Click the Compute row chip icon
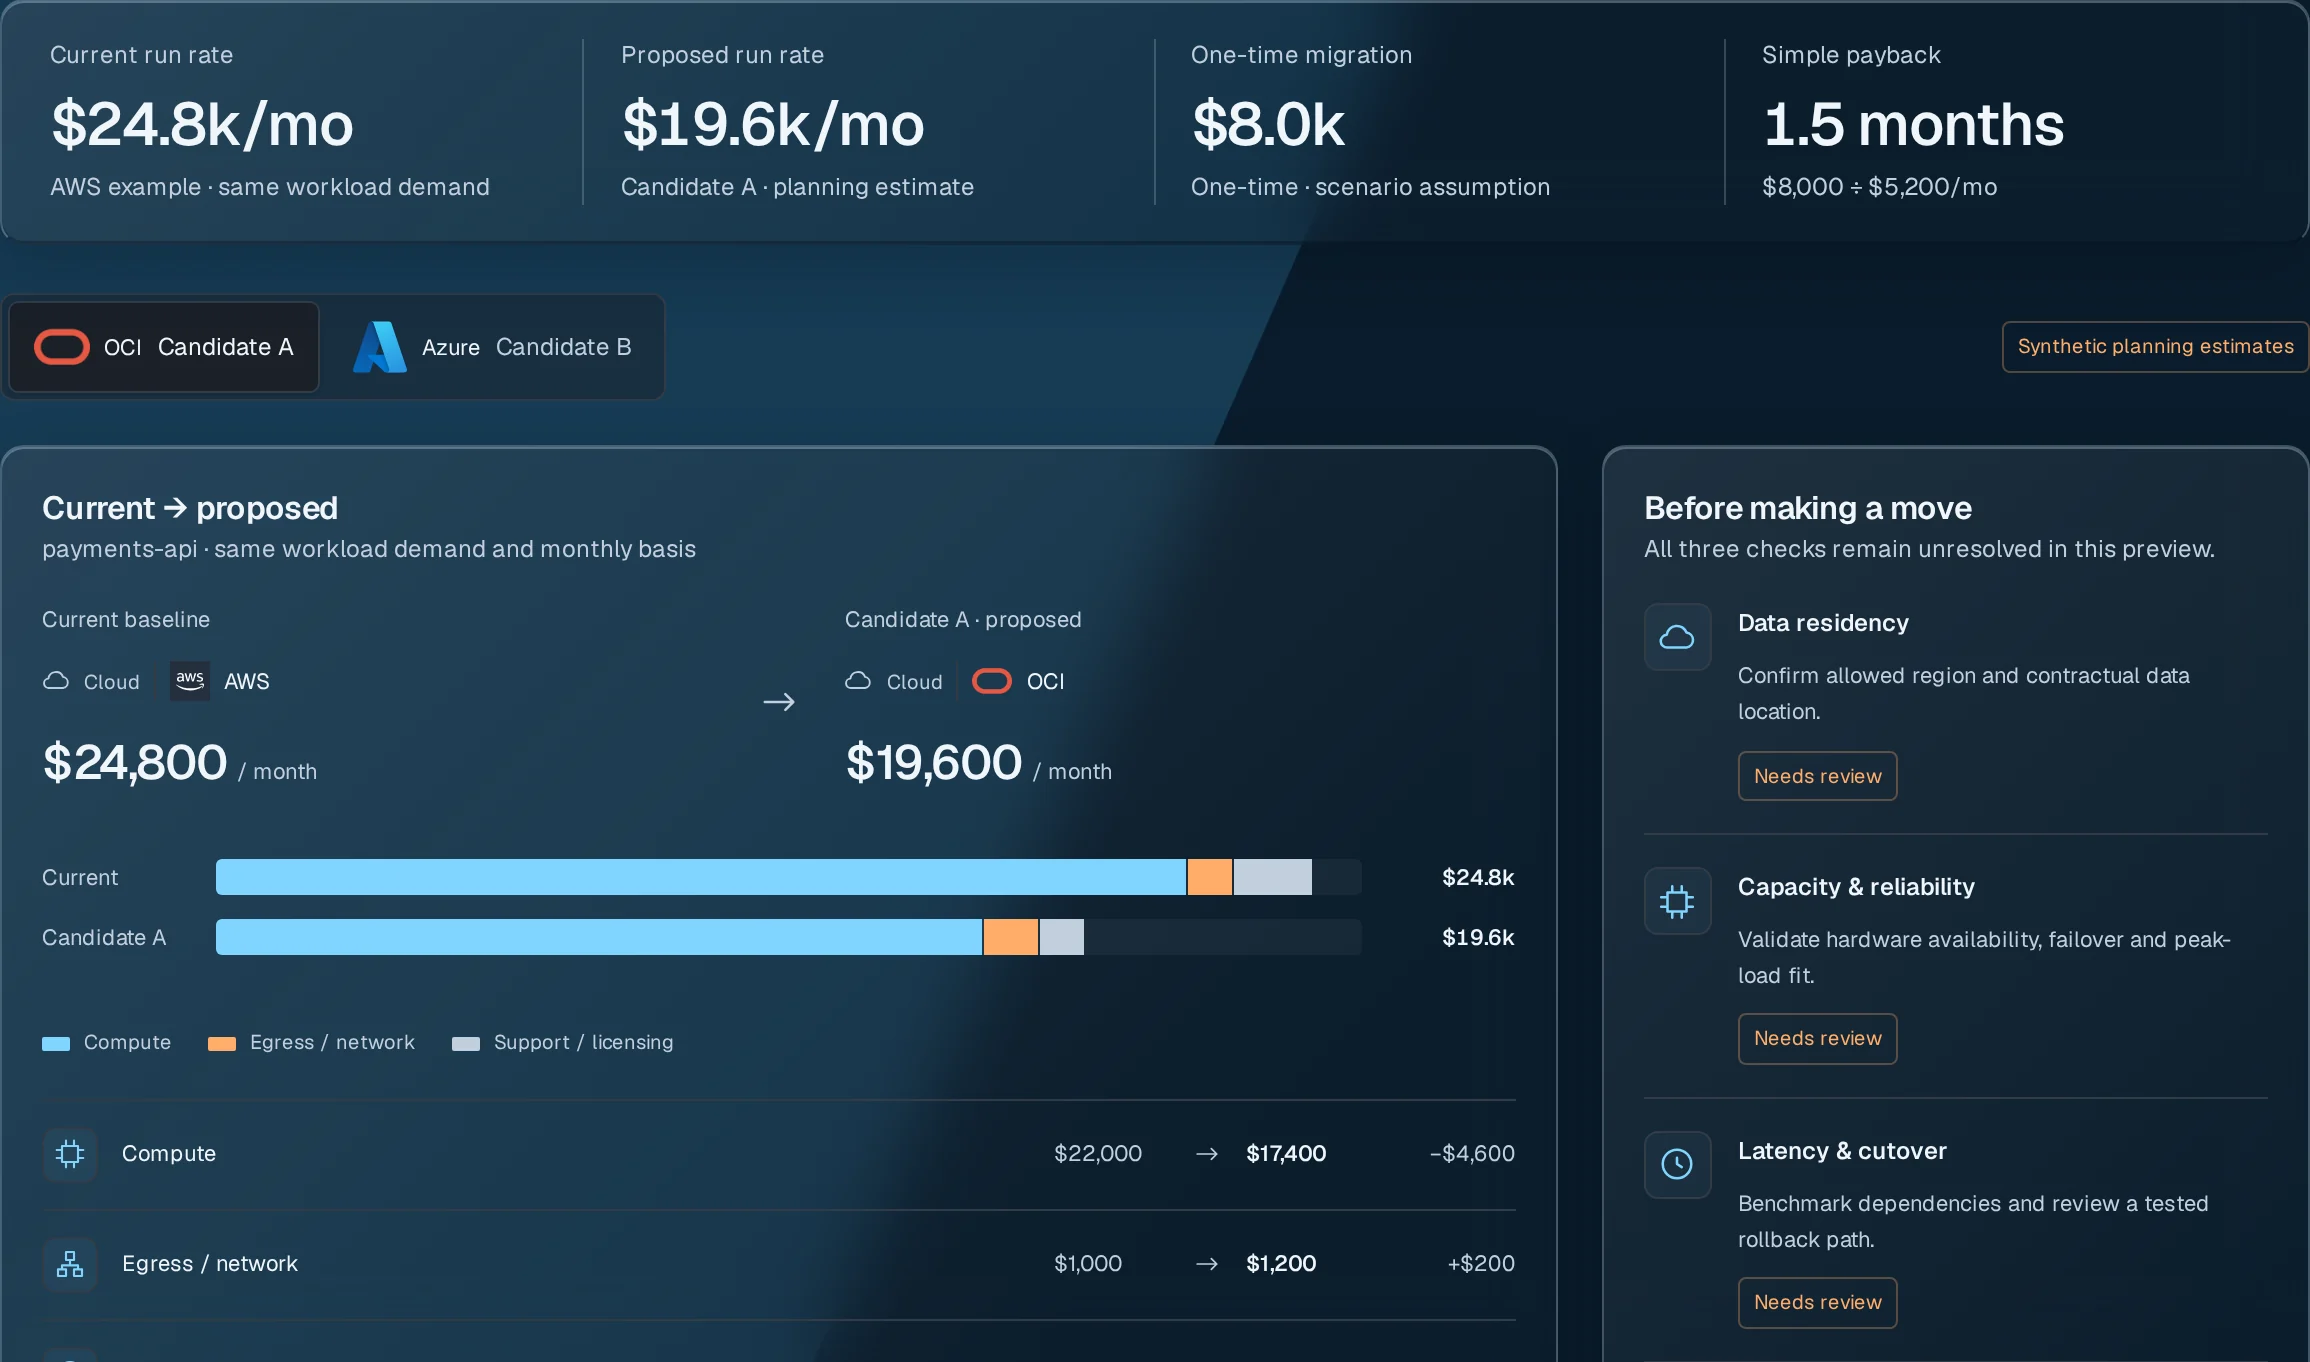The height and width of the screenshot is (1362, 2310). click(70, 1154)
